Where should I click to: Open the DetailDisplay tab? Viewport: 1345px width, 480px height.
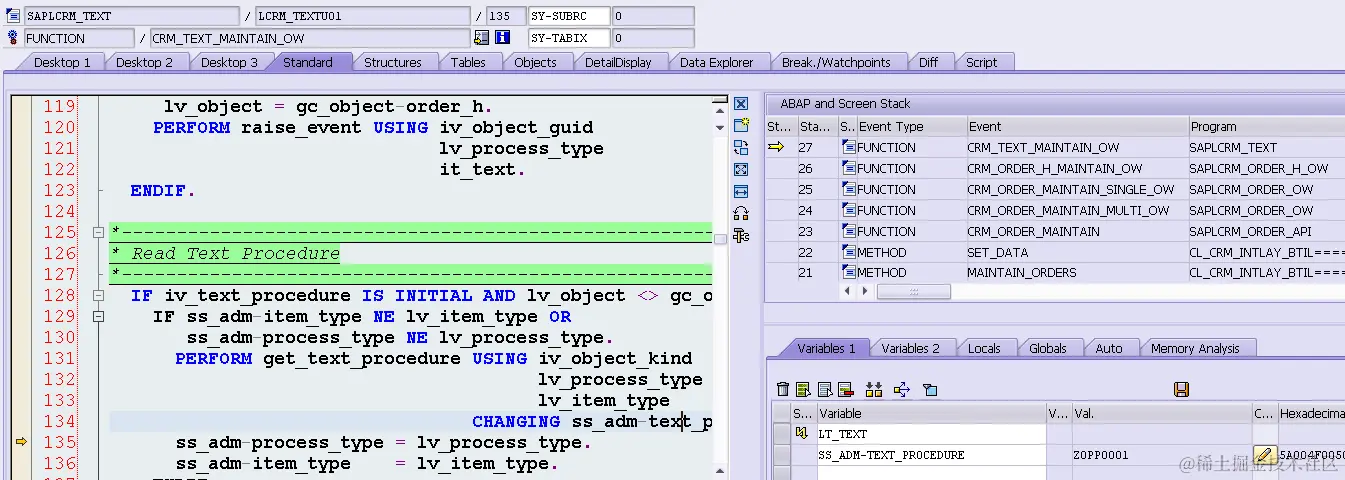pyautogui.click(x=618, y=62)
